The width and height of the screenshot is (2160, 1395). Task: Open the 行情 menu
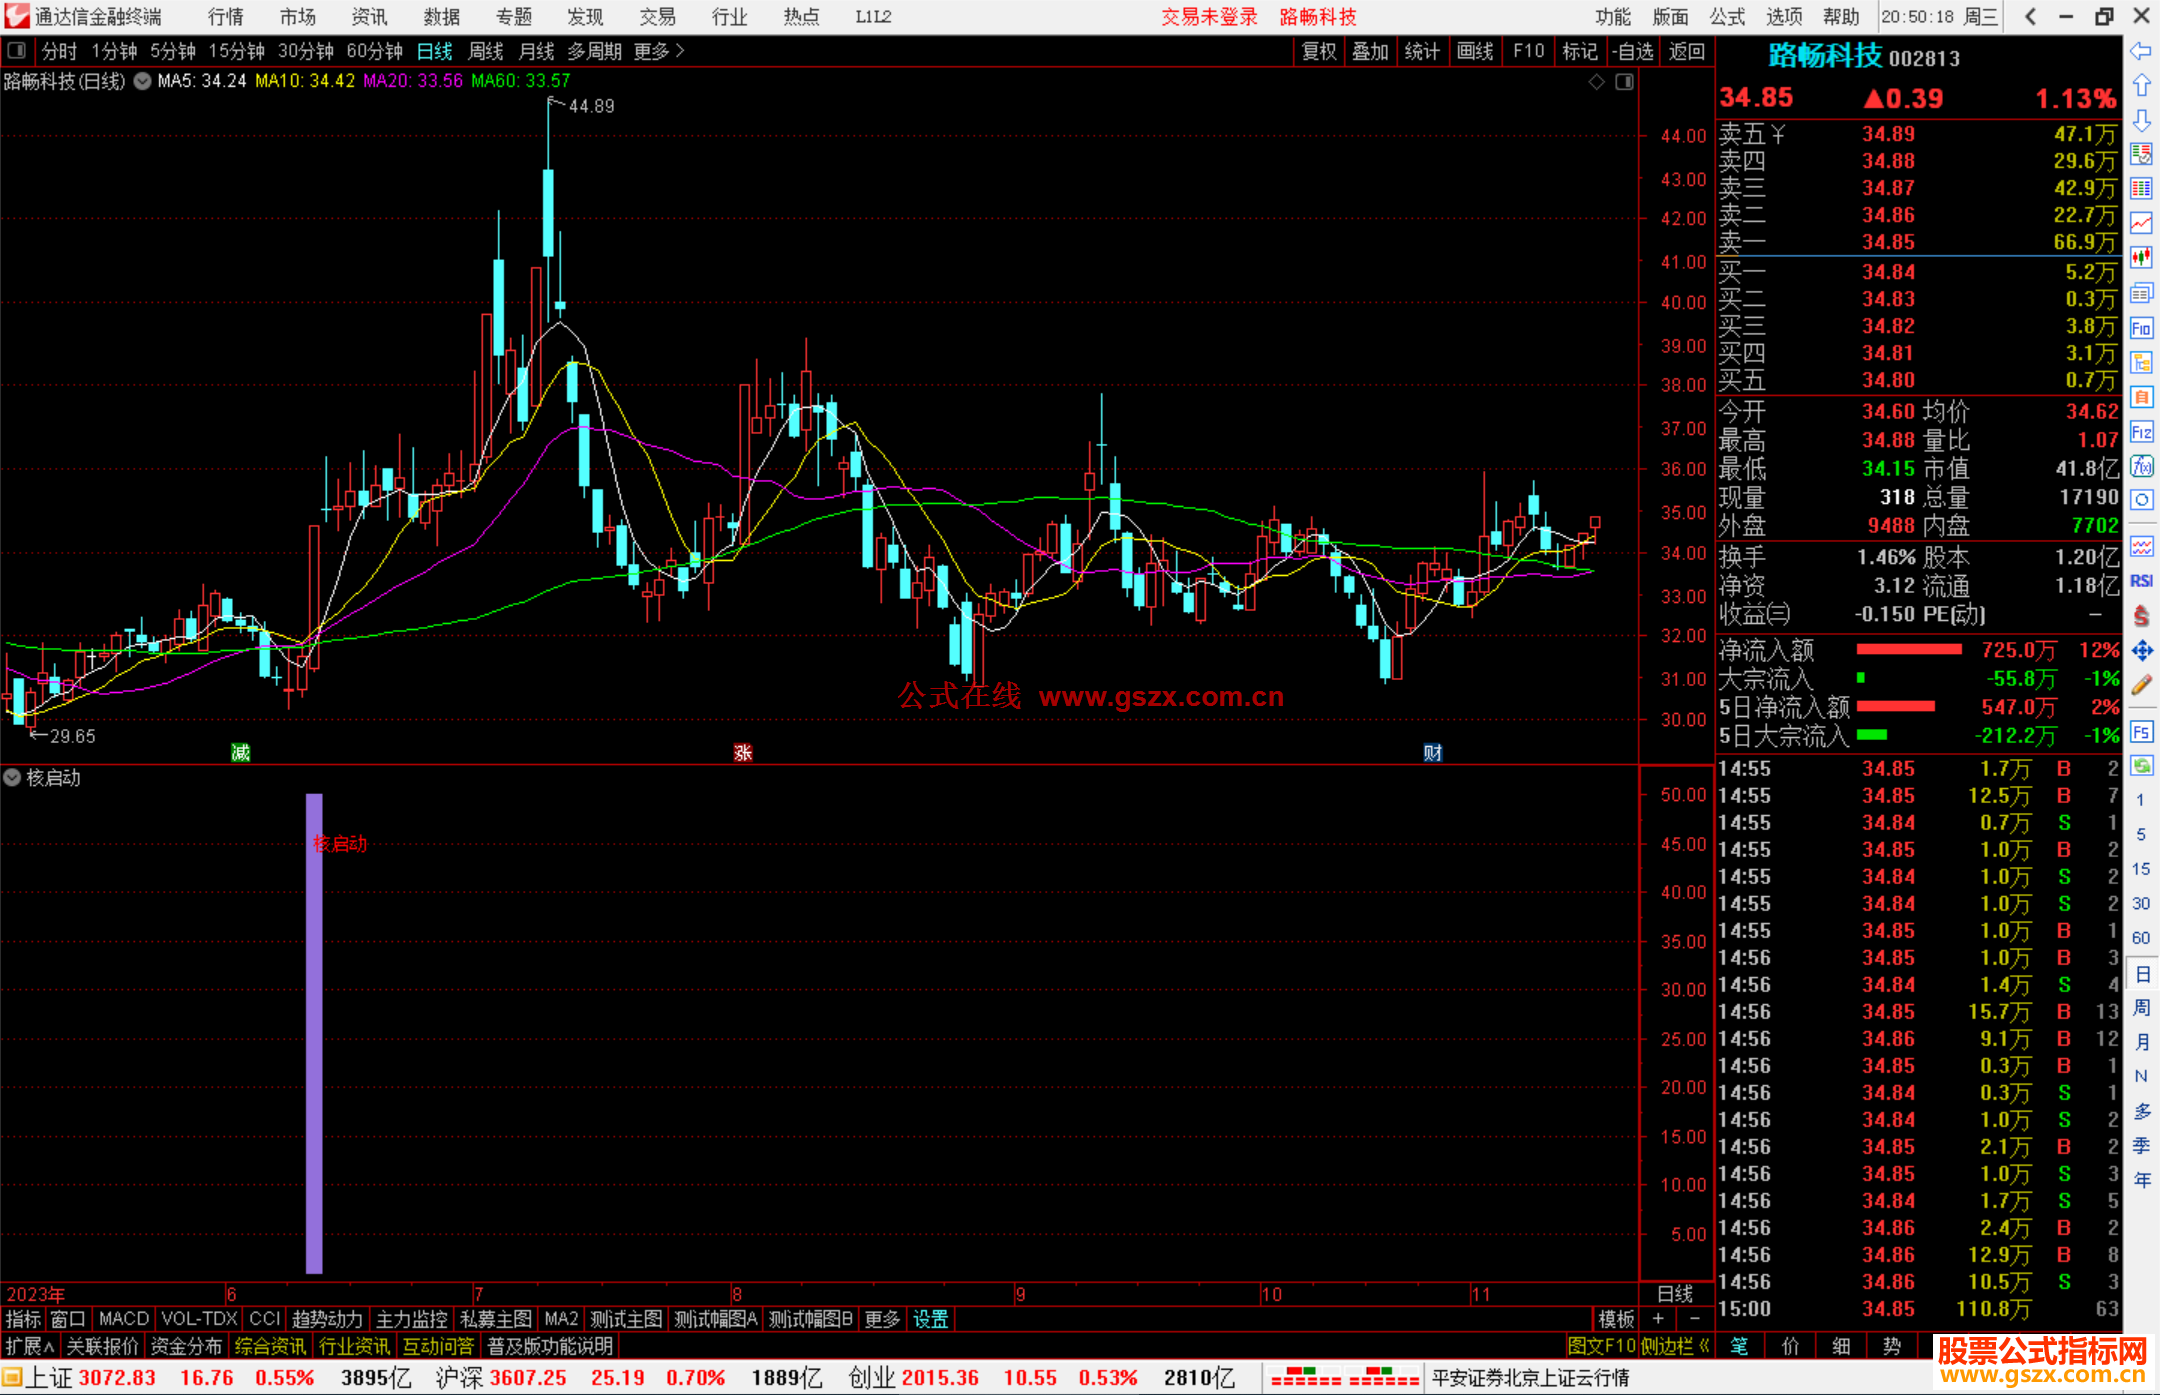225,17
